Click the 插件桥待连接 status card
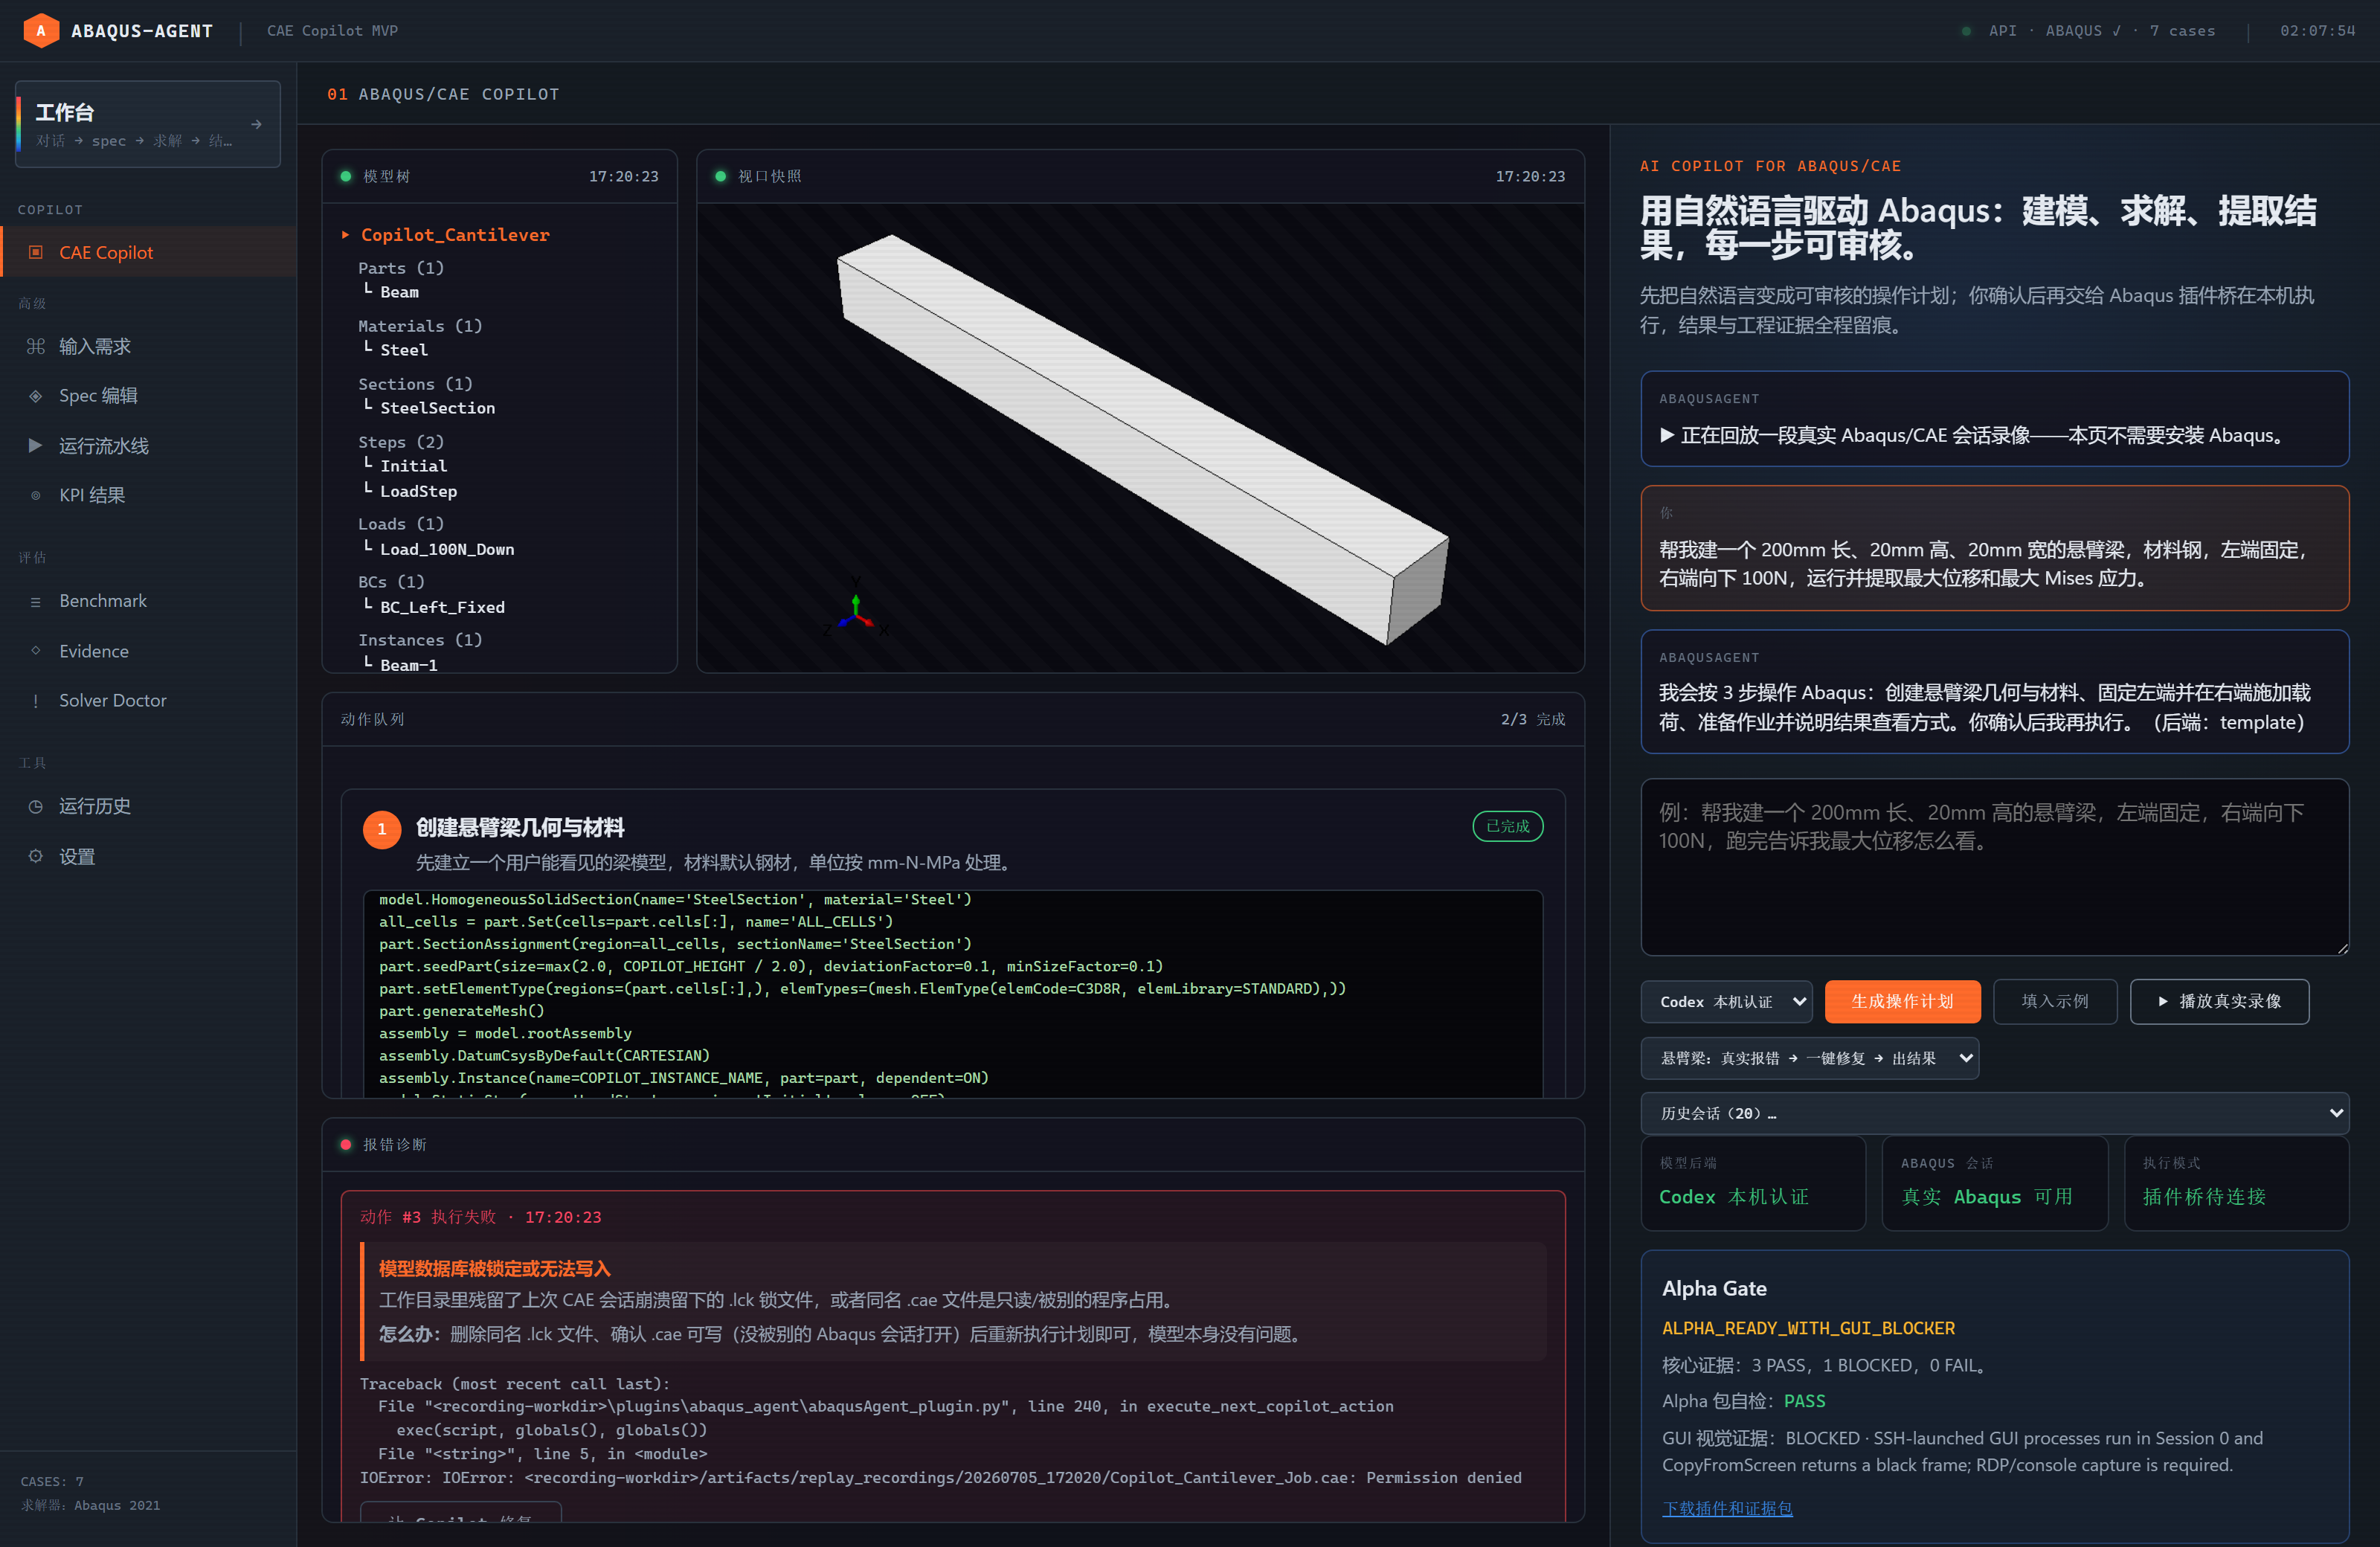 [2236, 1184]
